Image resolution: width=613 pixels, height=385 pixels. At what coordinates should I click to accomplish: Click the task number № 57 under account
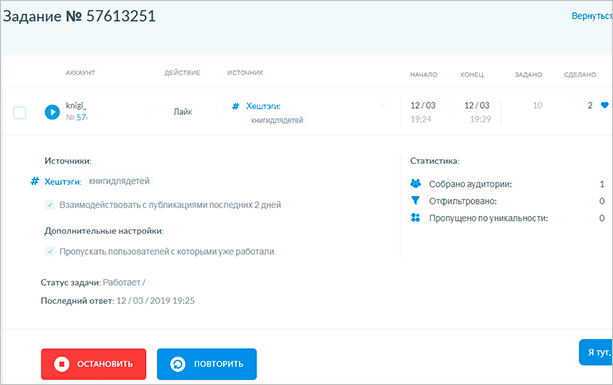pos(77,117)
